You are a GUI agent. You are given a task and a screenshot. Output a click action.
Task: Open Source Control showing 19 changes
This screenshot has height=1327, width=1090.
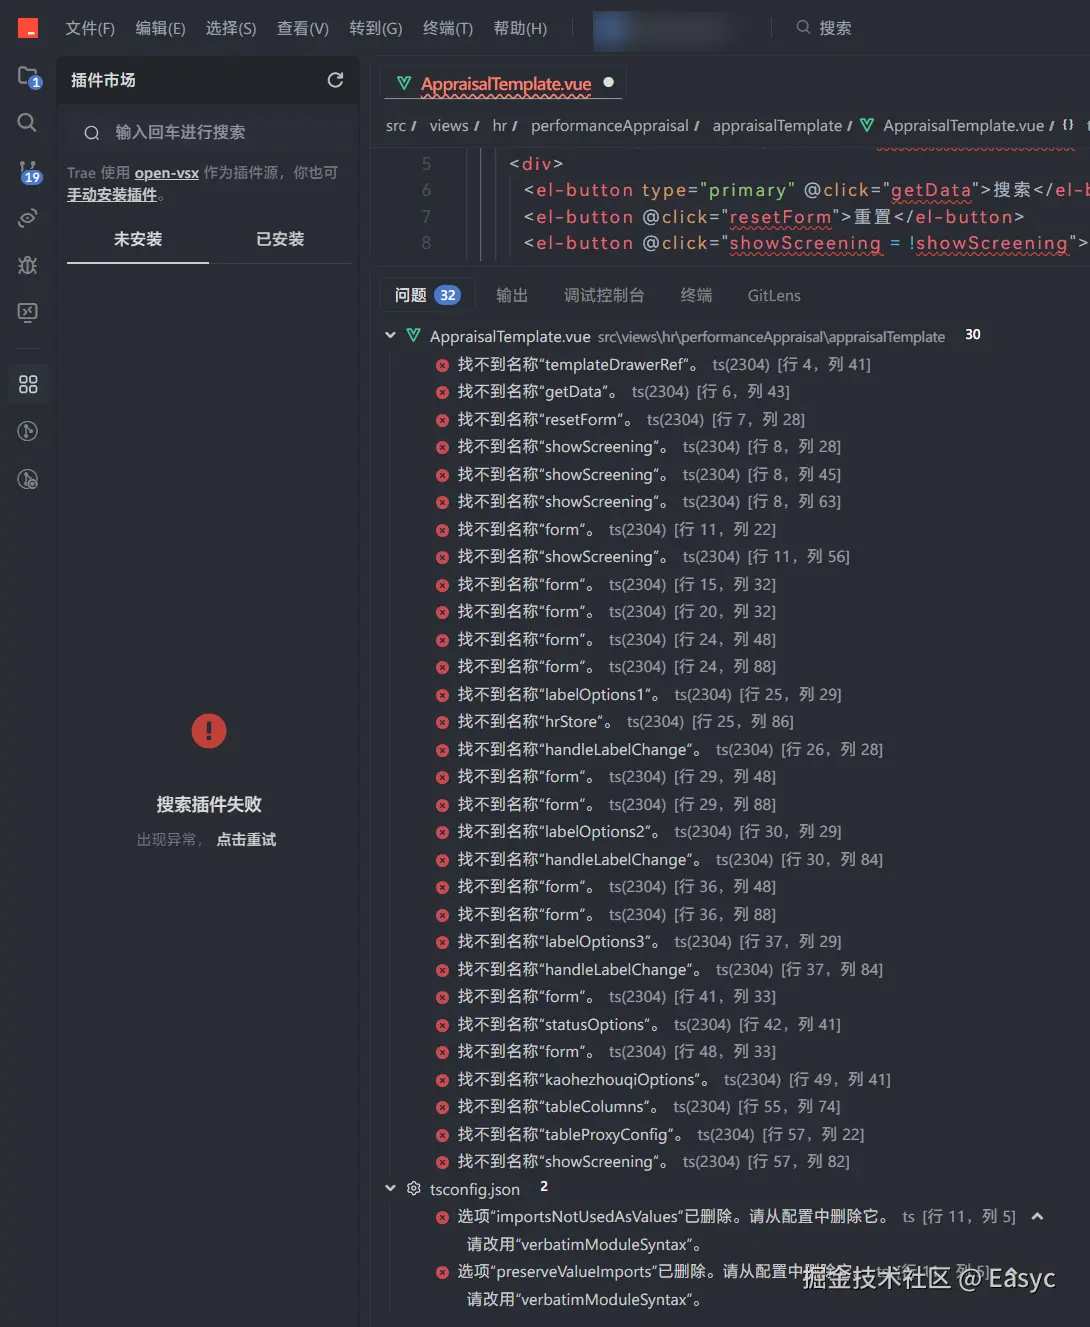27,172
